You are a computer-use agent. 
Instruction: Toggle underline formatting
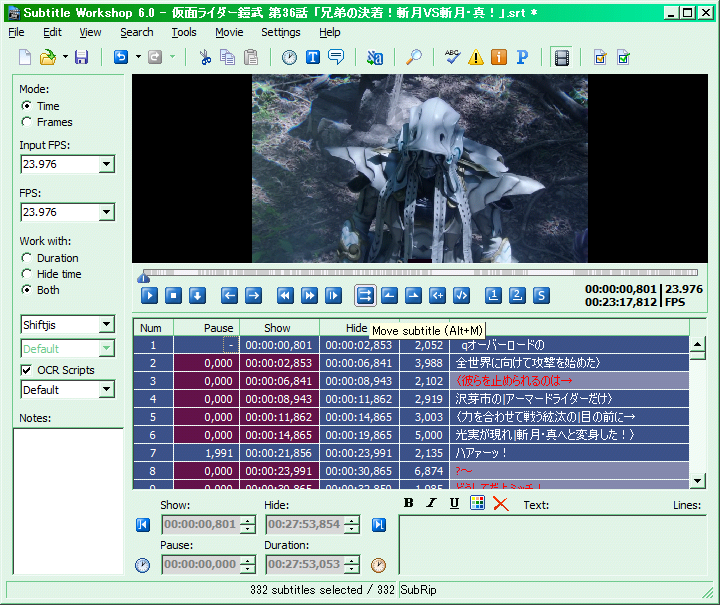click(x=454, y=504)
